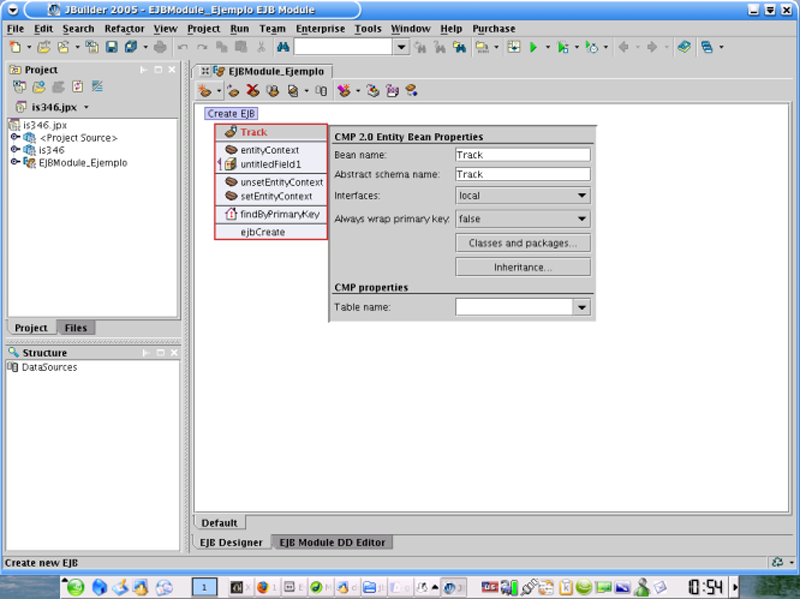800x599 pixels.
Task: Click the red X delete icon in designer toolbar
Action: (253, 91)
